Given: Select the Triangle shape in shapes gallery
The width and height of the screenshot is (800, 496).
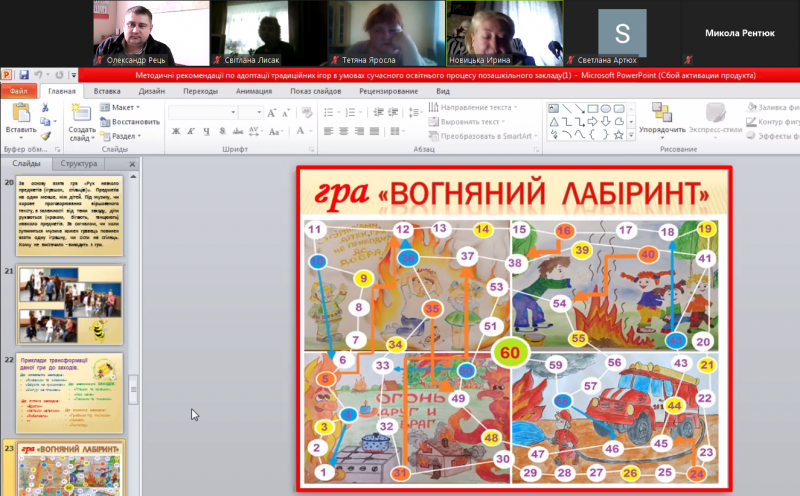Looking at the screenshot, I should click(x=554, y=122).
